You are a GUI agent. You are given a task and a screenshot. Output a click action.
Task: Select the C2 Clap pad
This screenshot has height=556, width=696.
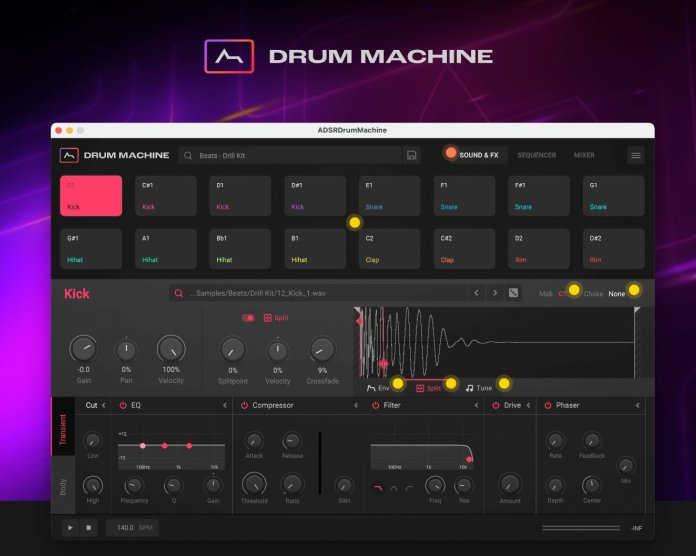(389, 248)
